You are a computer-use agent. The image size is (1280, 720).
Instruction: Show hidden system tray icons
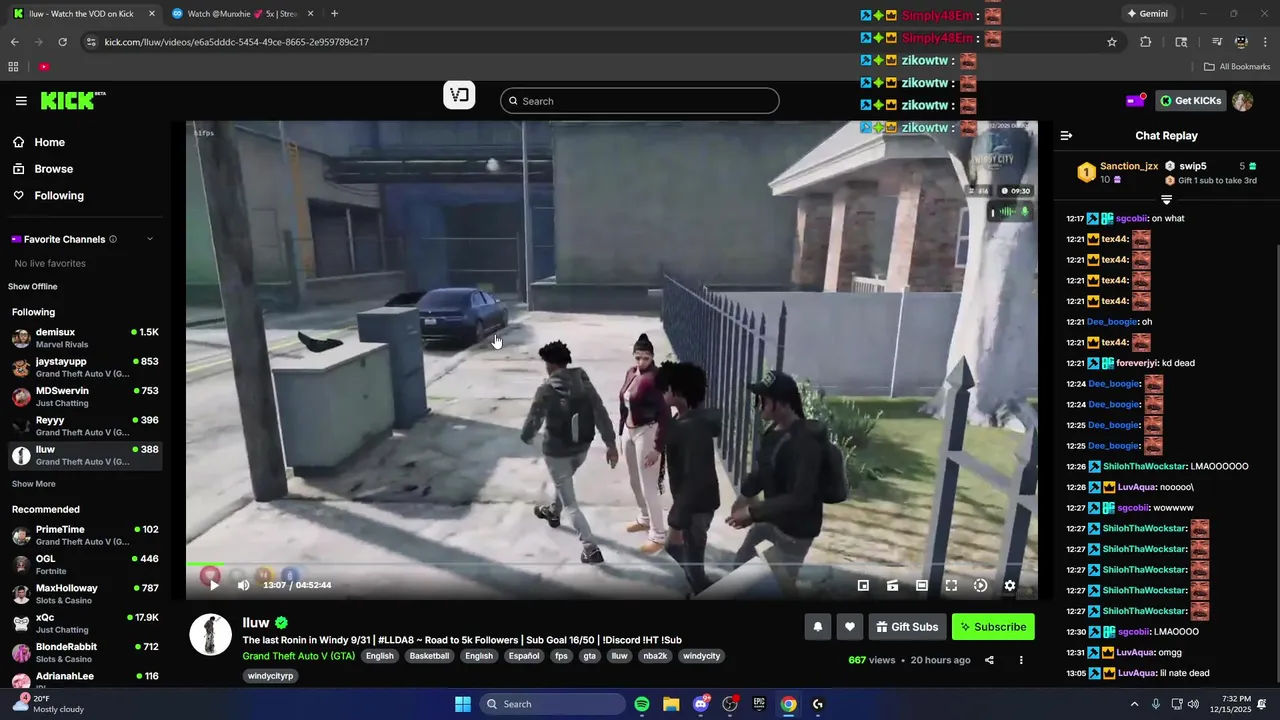click(1134, 704)
